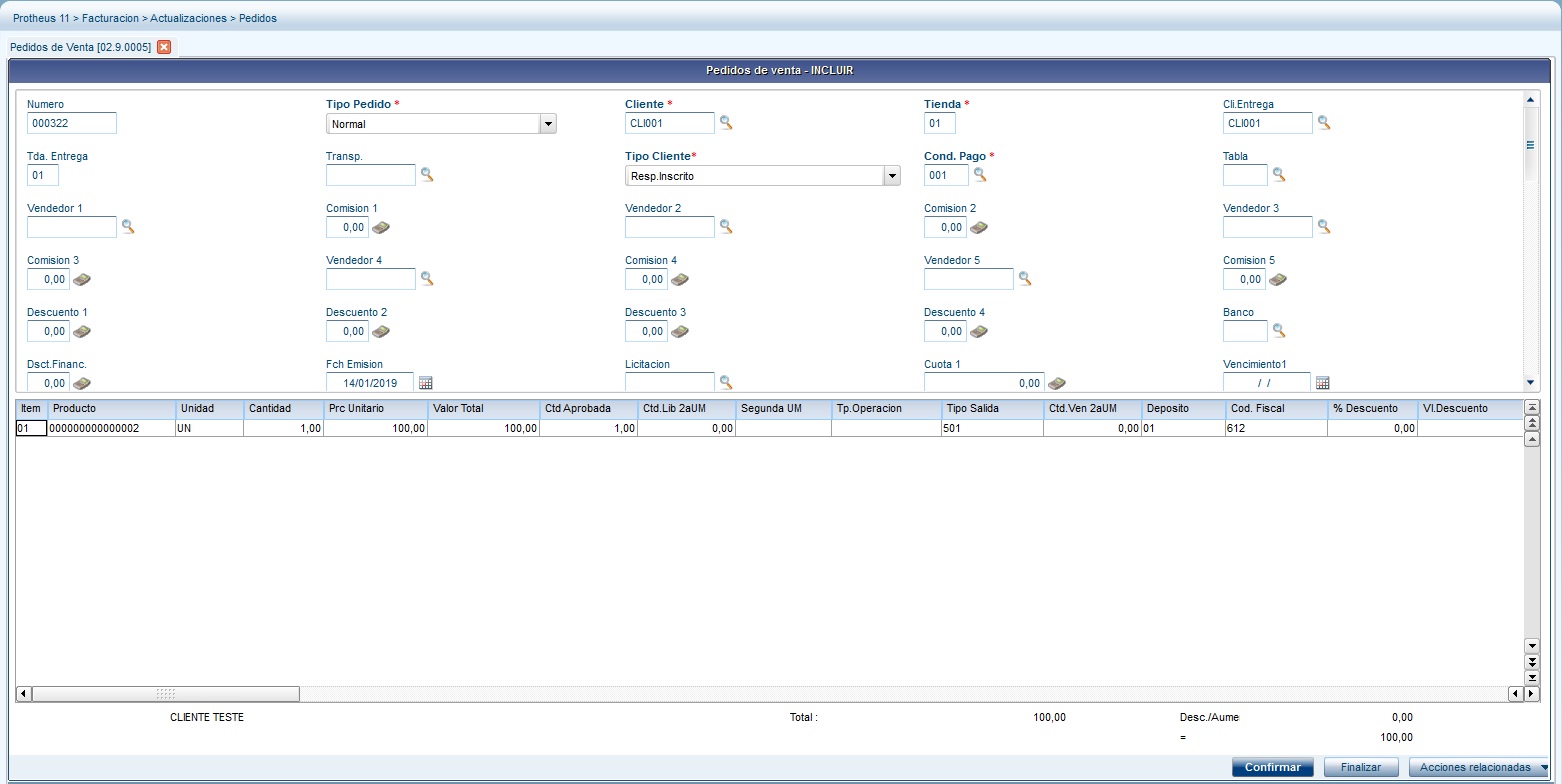The image size is (1562, 784).
Task: Close the Pedidos de Venta tab
Action: click(164, 47)
